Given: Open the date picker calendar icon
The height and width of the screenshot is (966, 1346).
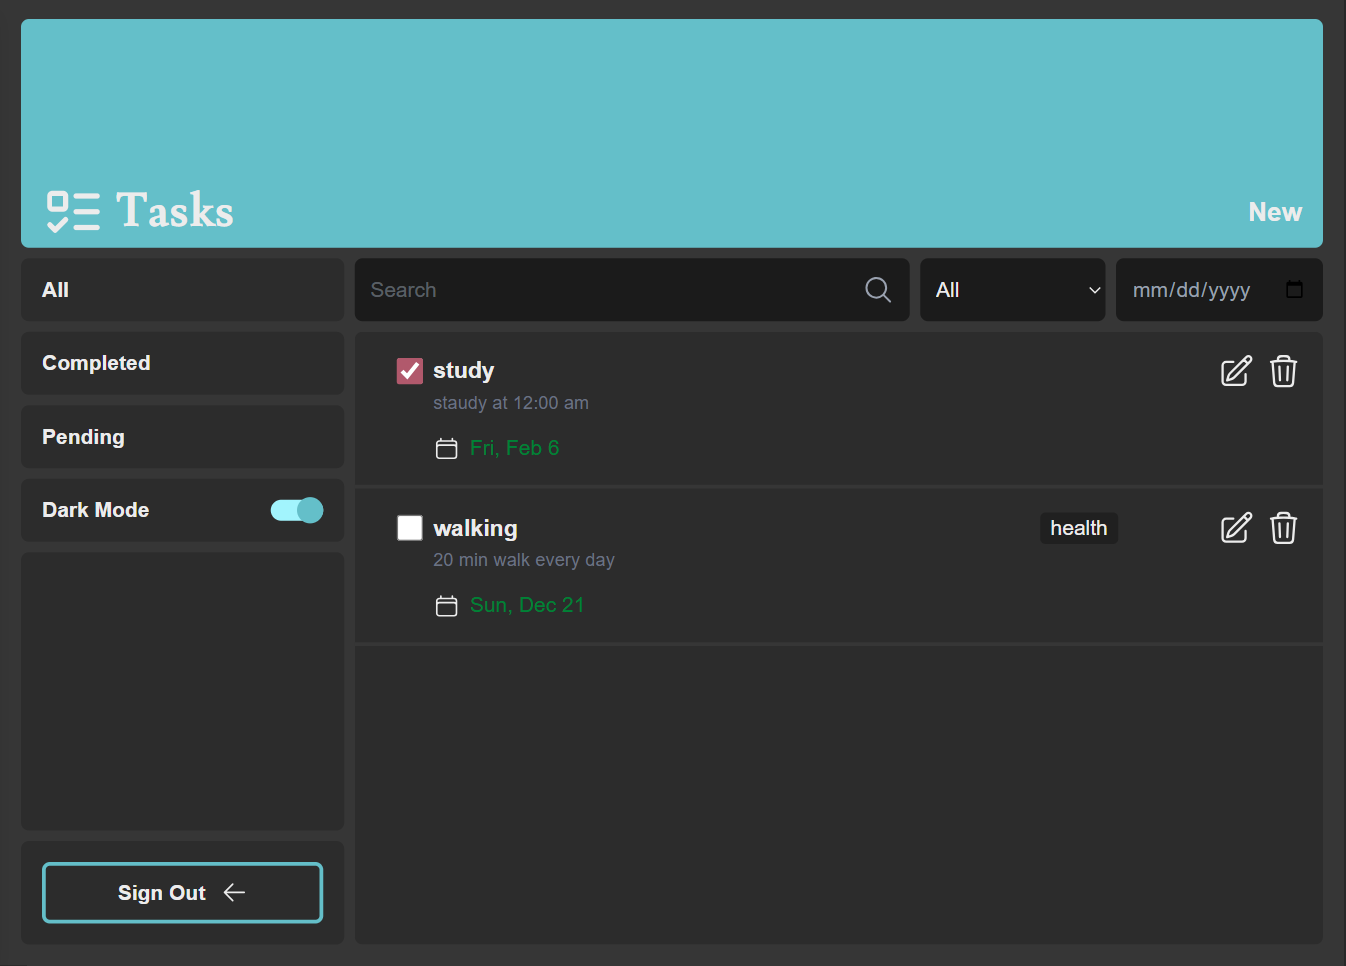Looking at the screenshot, I should click(x=1294, y=290).
